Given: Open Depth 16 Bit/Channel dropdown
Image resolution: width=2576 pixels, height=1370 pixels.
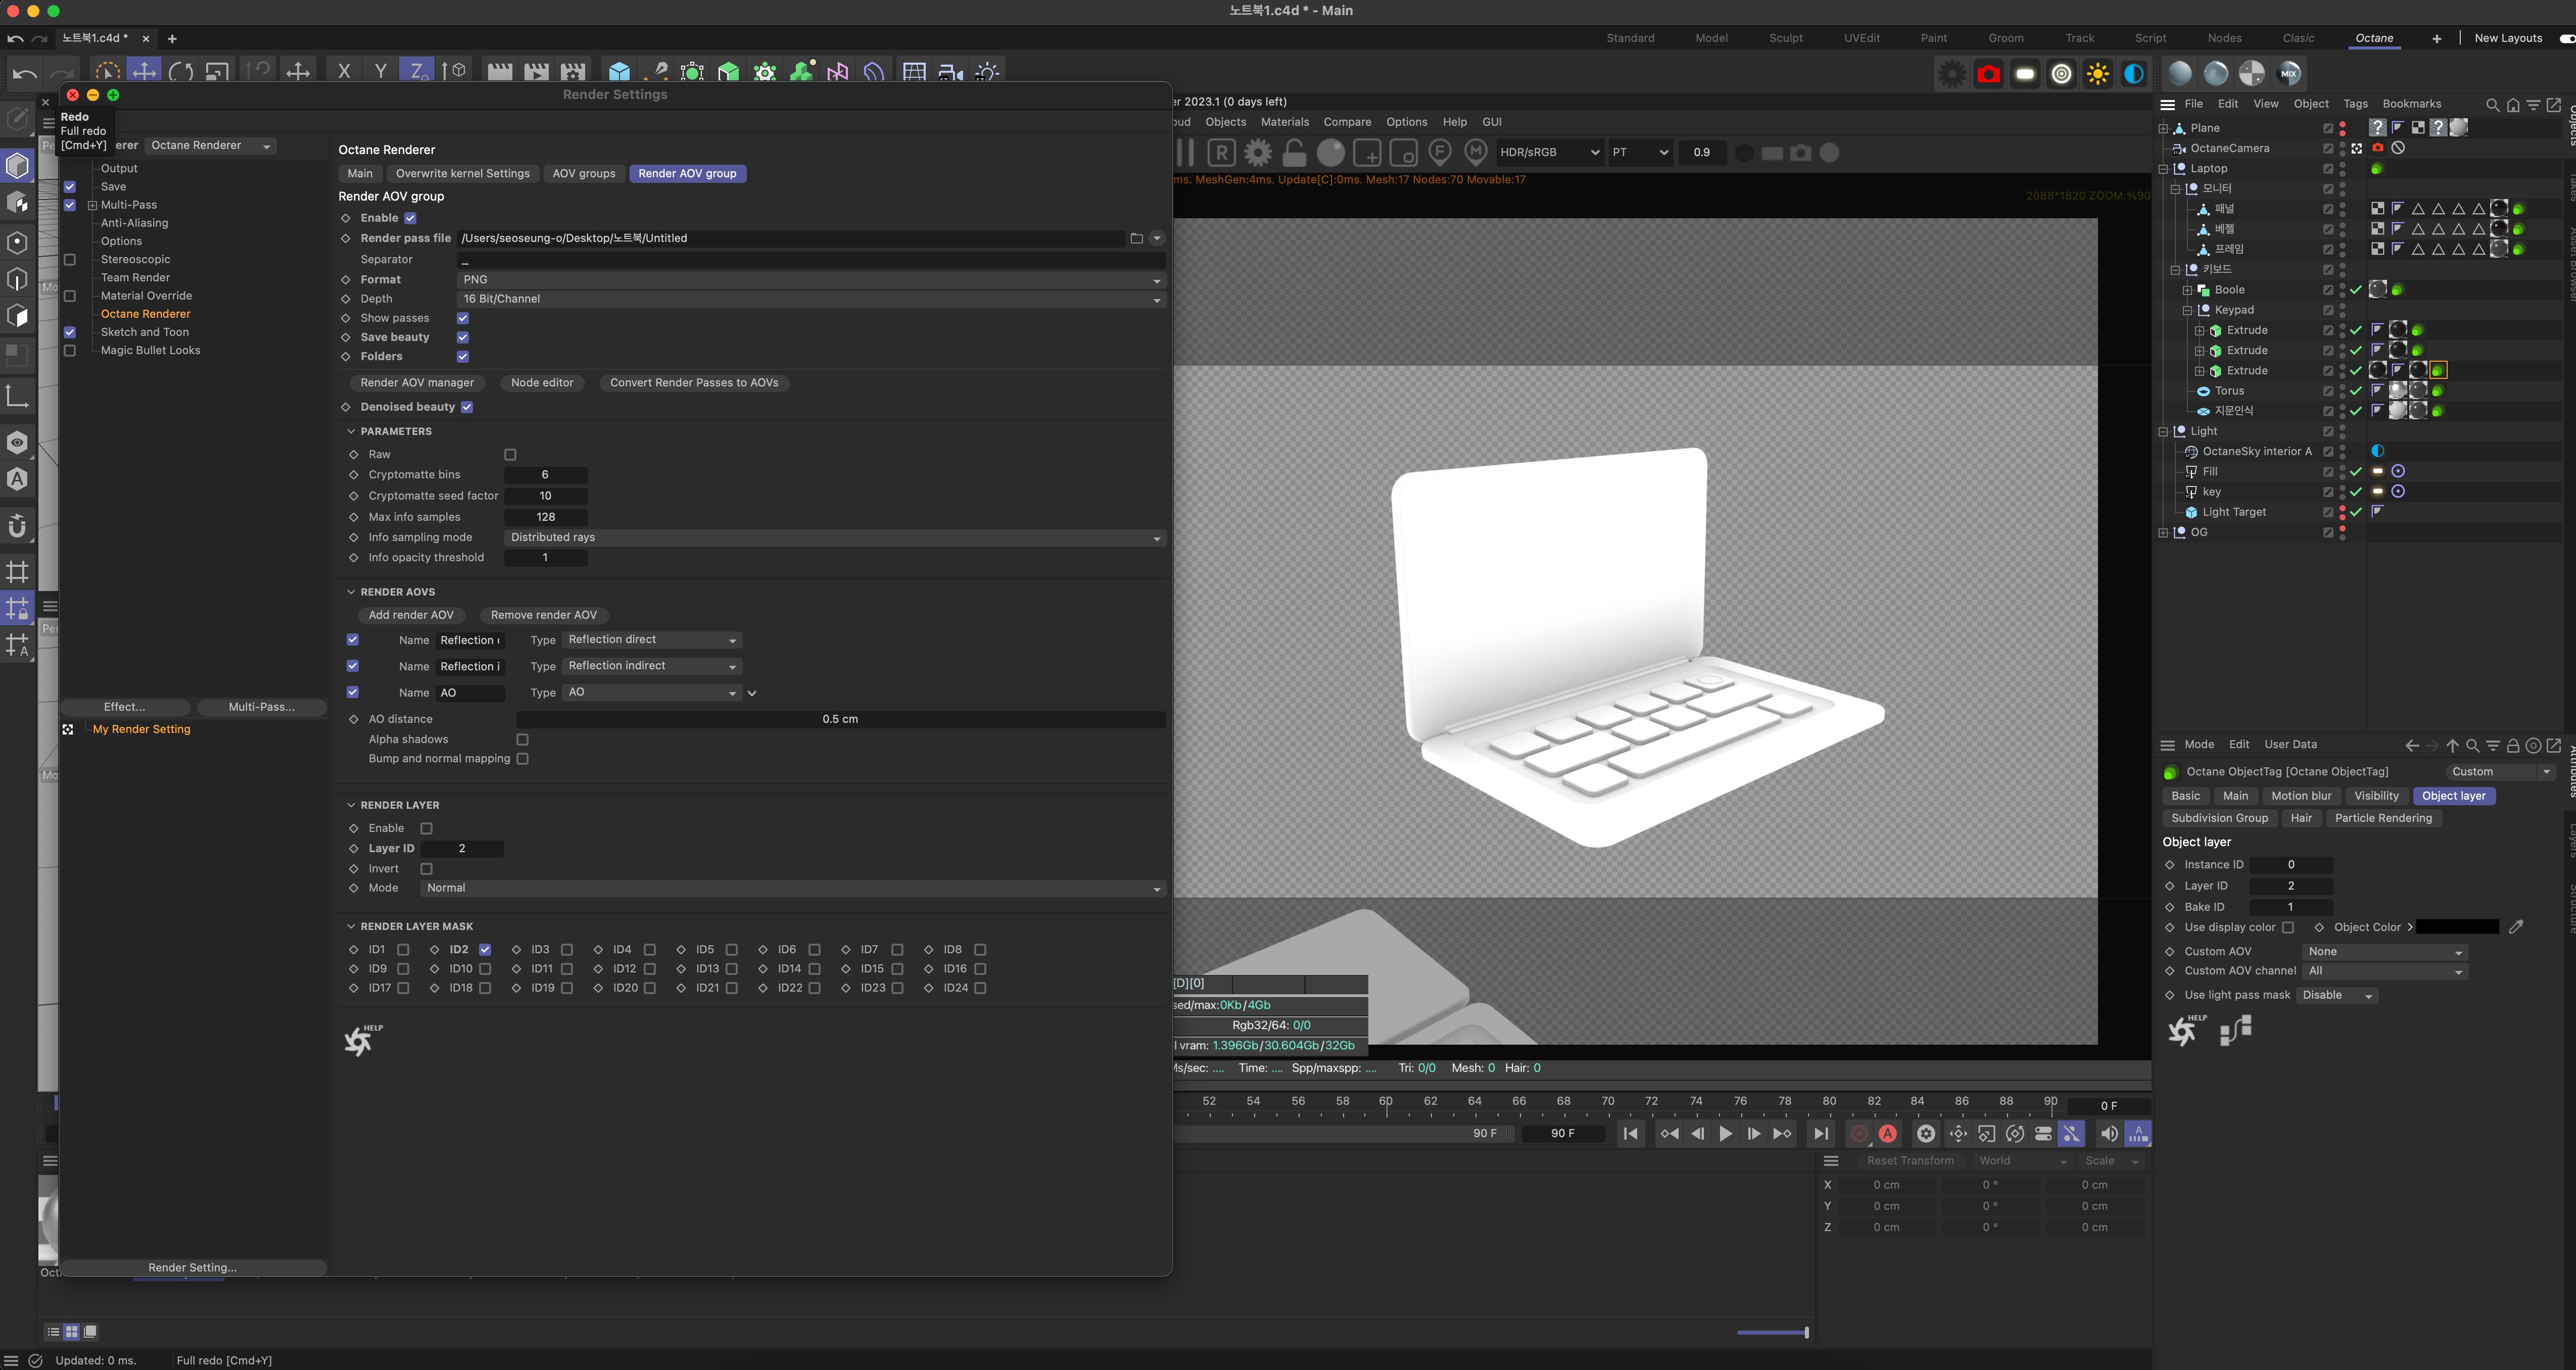Looking at the screenshot, I should (x=811, y=299).
